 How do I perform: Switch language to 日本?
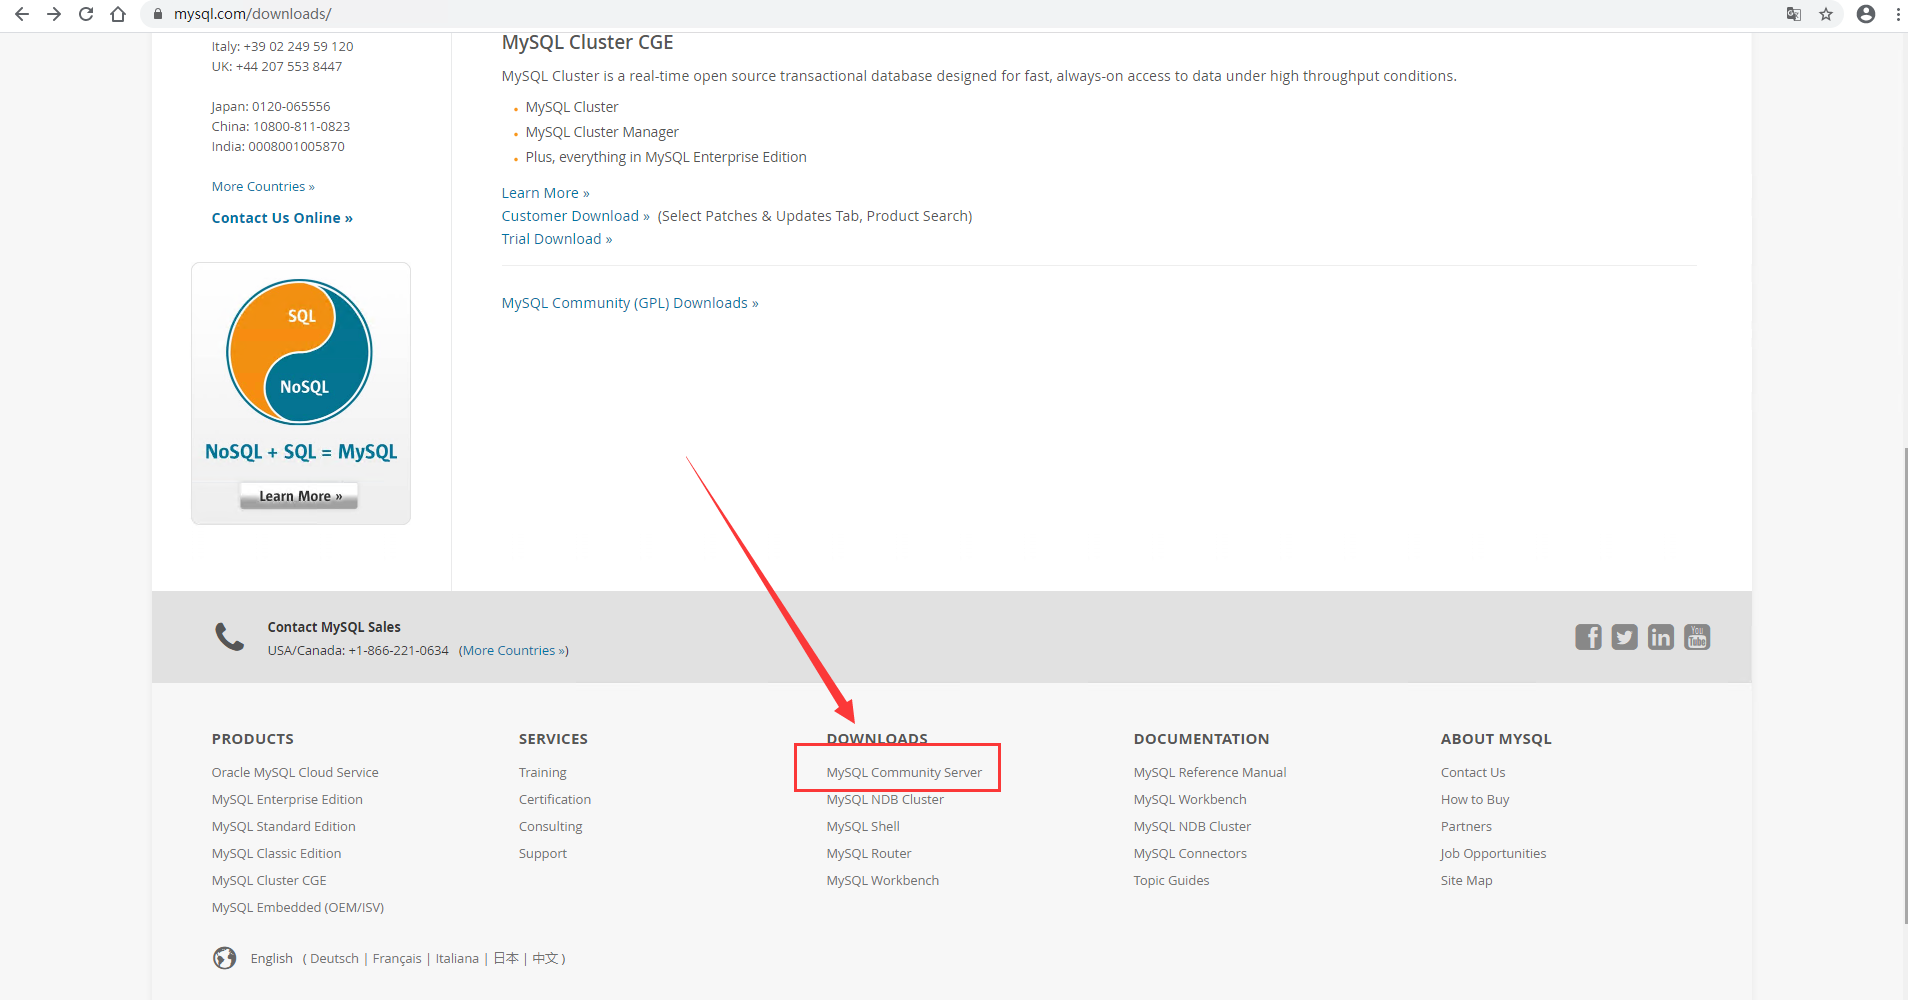[x=506, y=959]
